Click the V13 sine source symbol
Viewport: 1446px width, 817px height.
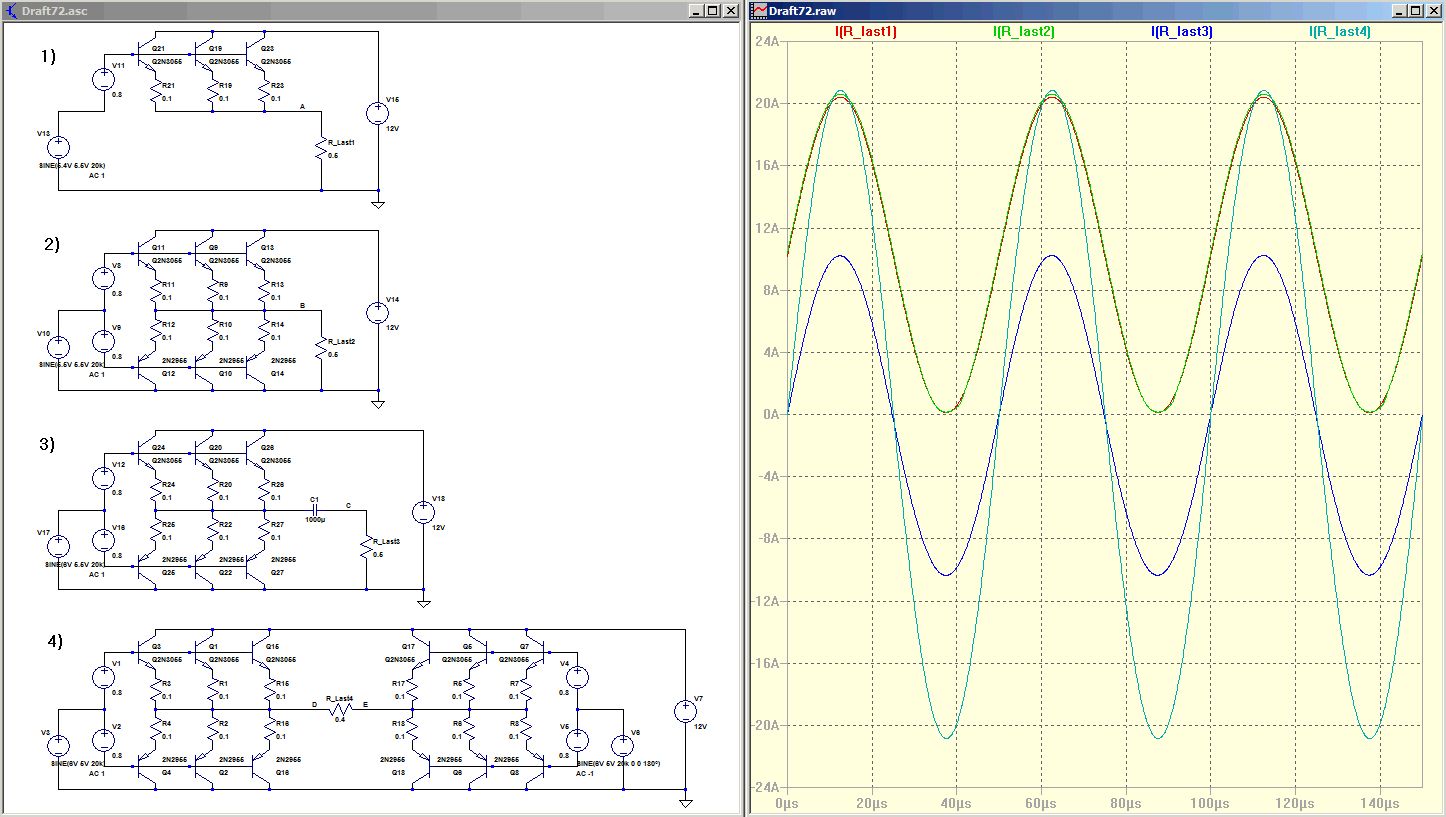click(58, 148)
